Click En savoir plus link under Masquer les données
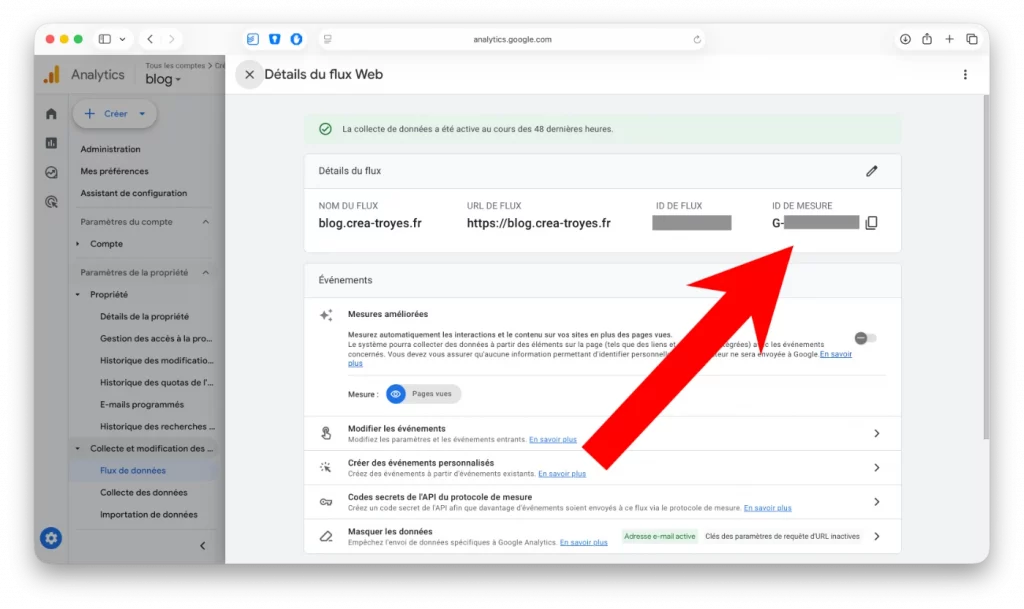The height and width of the screenshot is (609, 1024). [x=583, y=542]
